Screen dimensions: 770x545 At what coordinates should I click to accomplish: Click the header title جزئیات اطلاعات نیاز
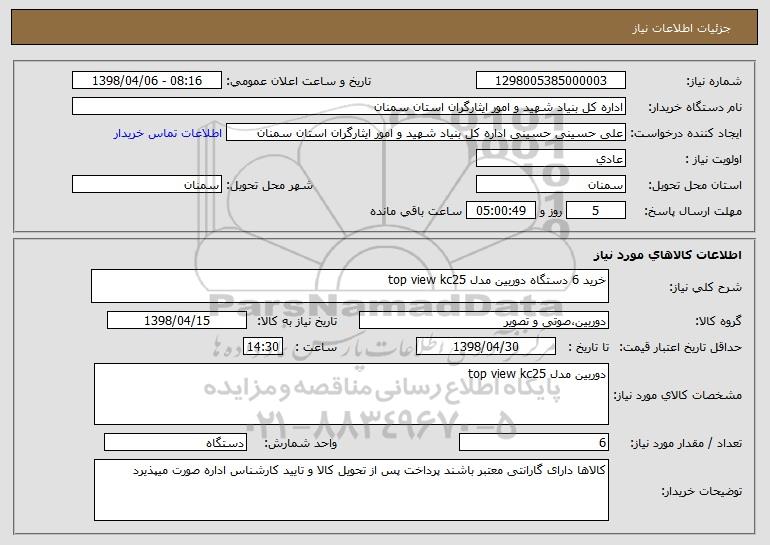coord(681,28)
